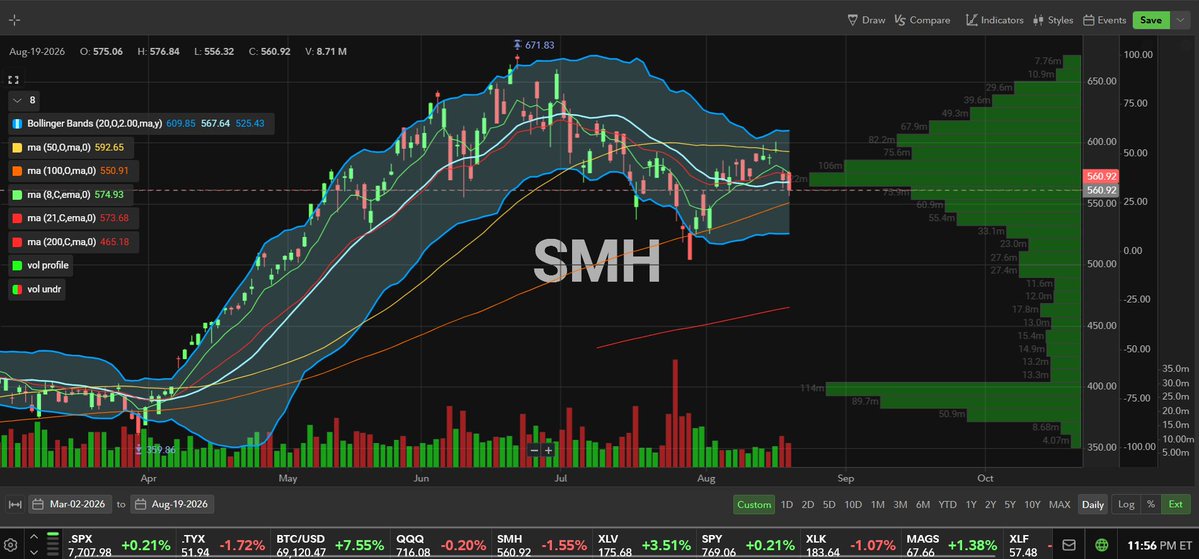Select the 2Y range option
This screenshot has width=1199, height=559.
(x=990, y=505)
